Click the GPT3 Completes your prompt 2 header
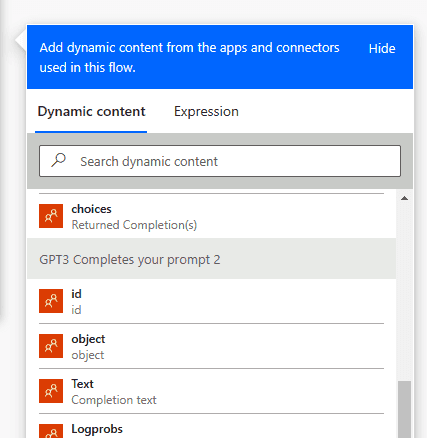Viewport: 427px width, 438px height. [211, 259]
